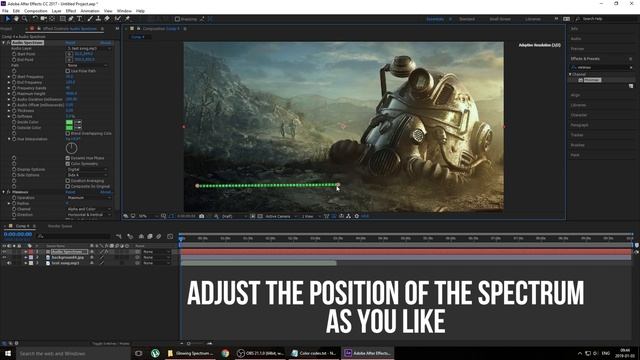Click the snapshot camera icon in viewer
Screen dimensions: 640x360
click(x=202, y=216)
